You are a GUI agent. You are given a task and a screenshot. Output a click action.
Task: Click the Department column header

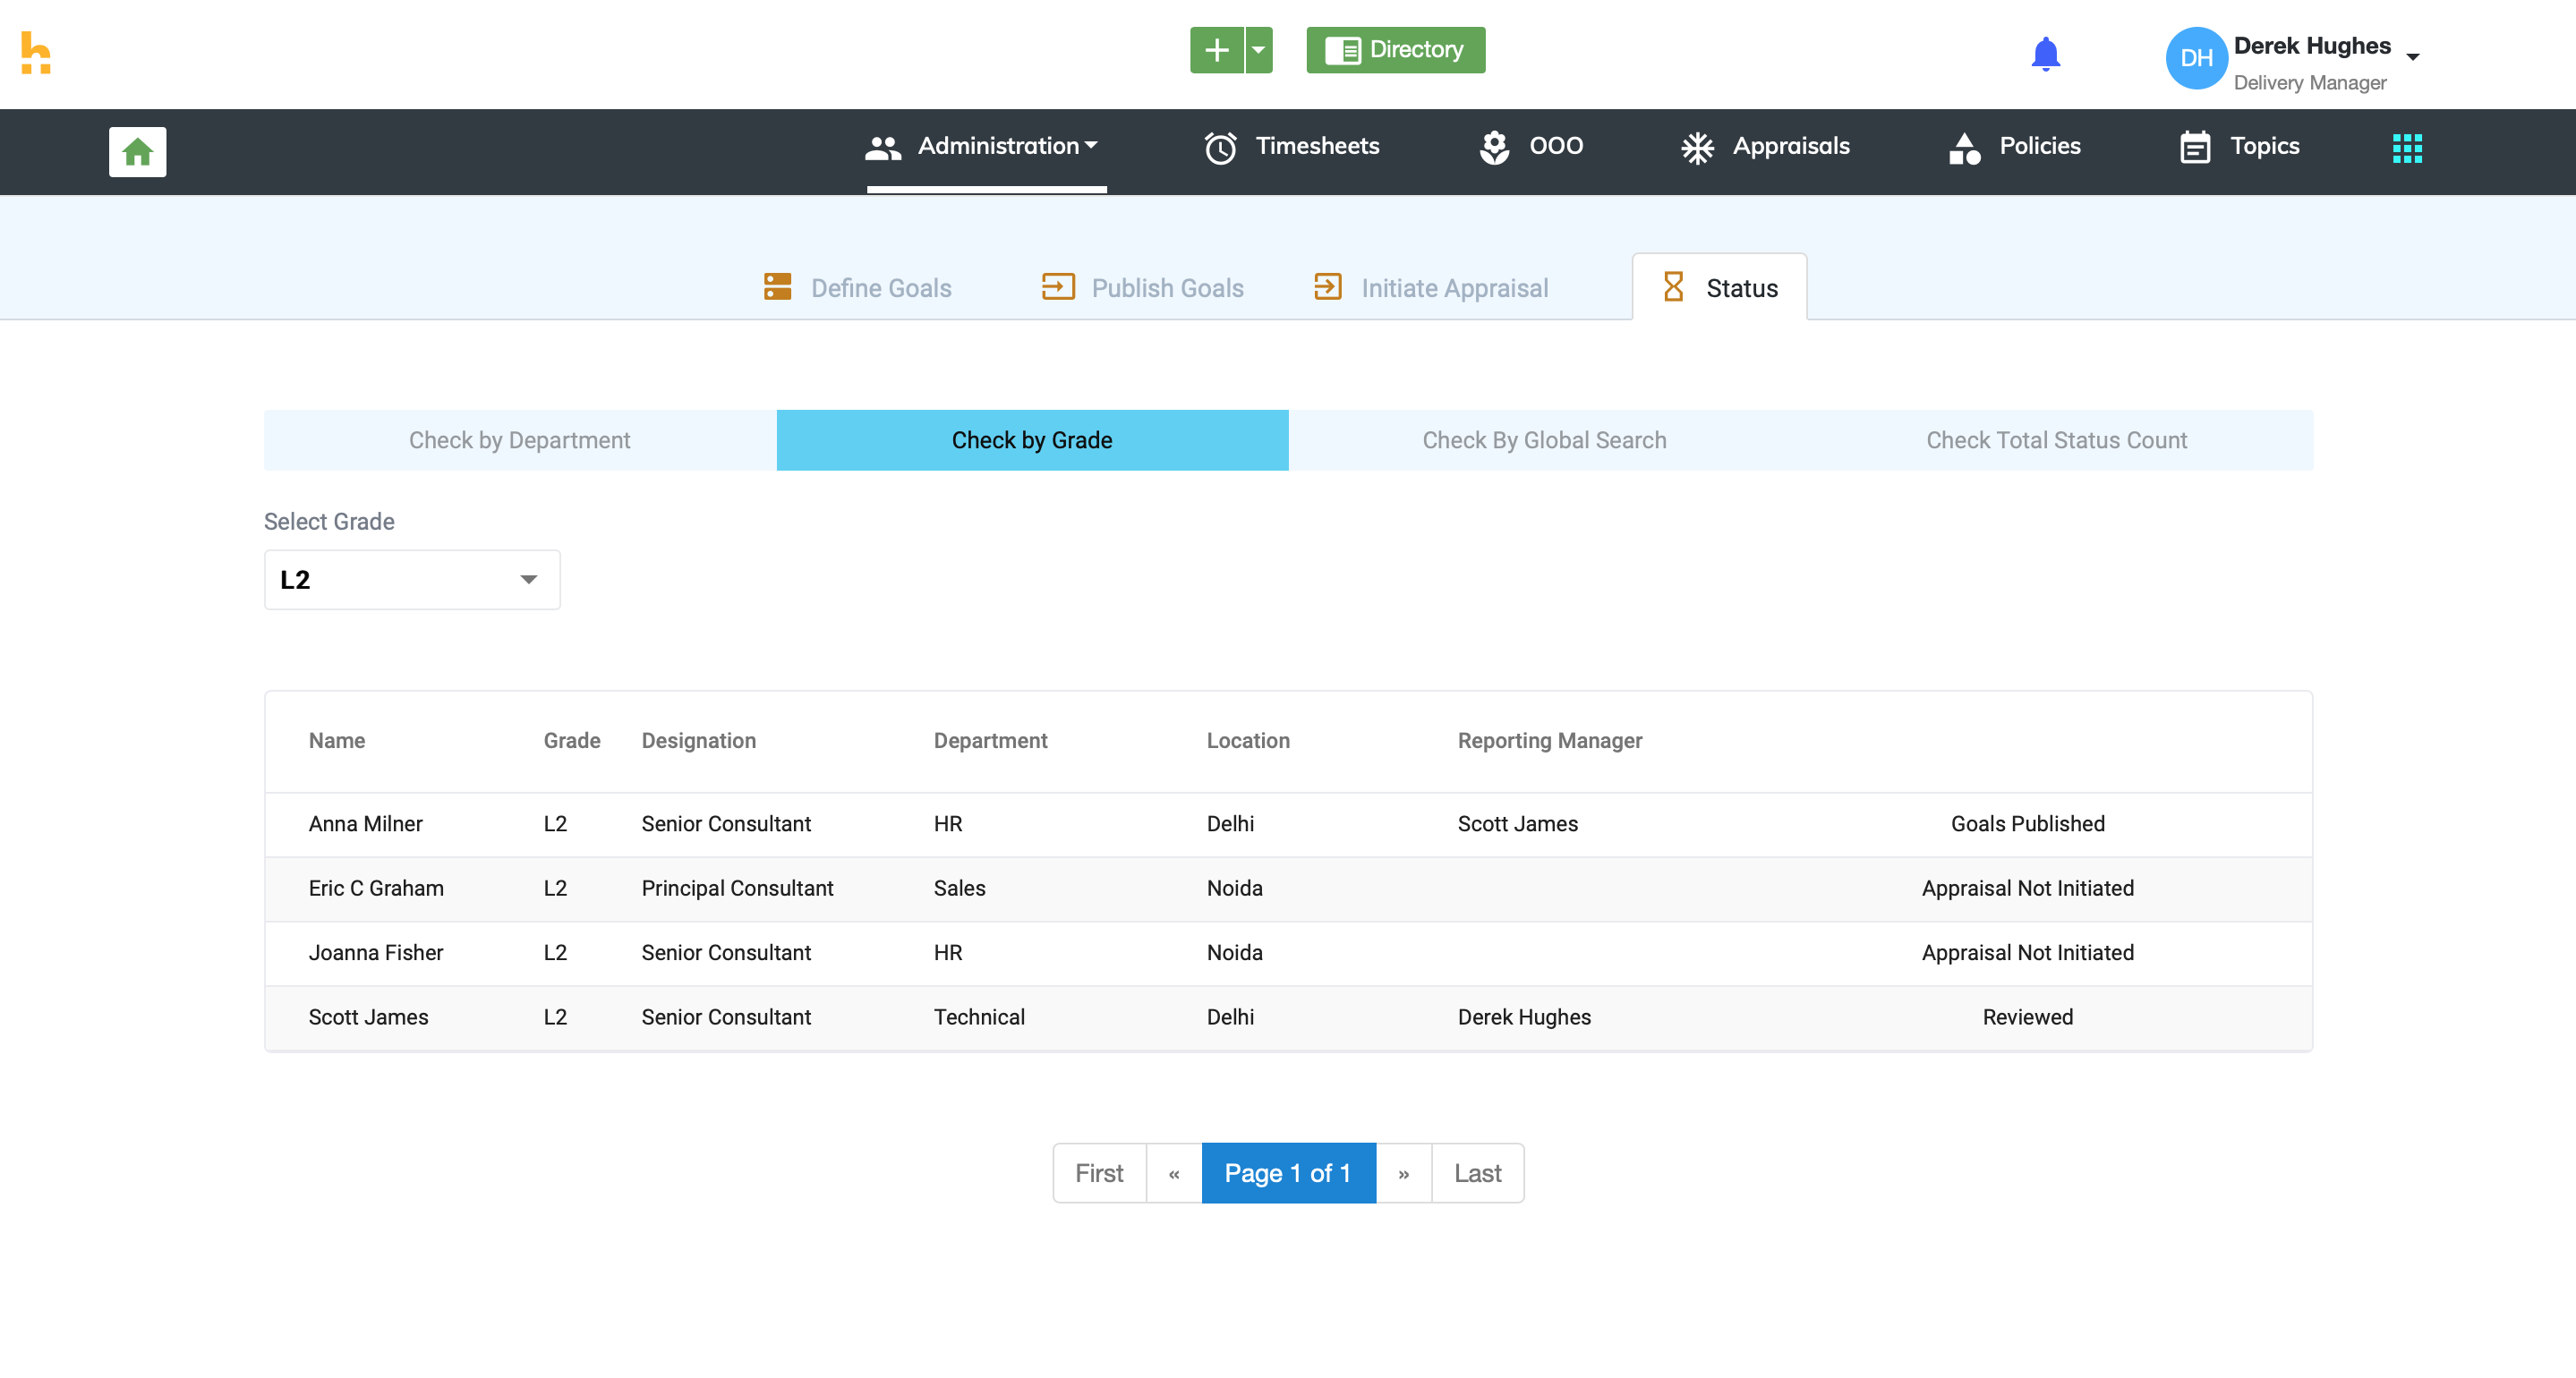[990, 741]
